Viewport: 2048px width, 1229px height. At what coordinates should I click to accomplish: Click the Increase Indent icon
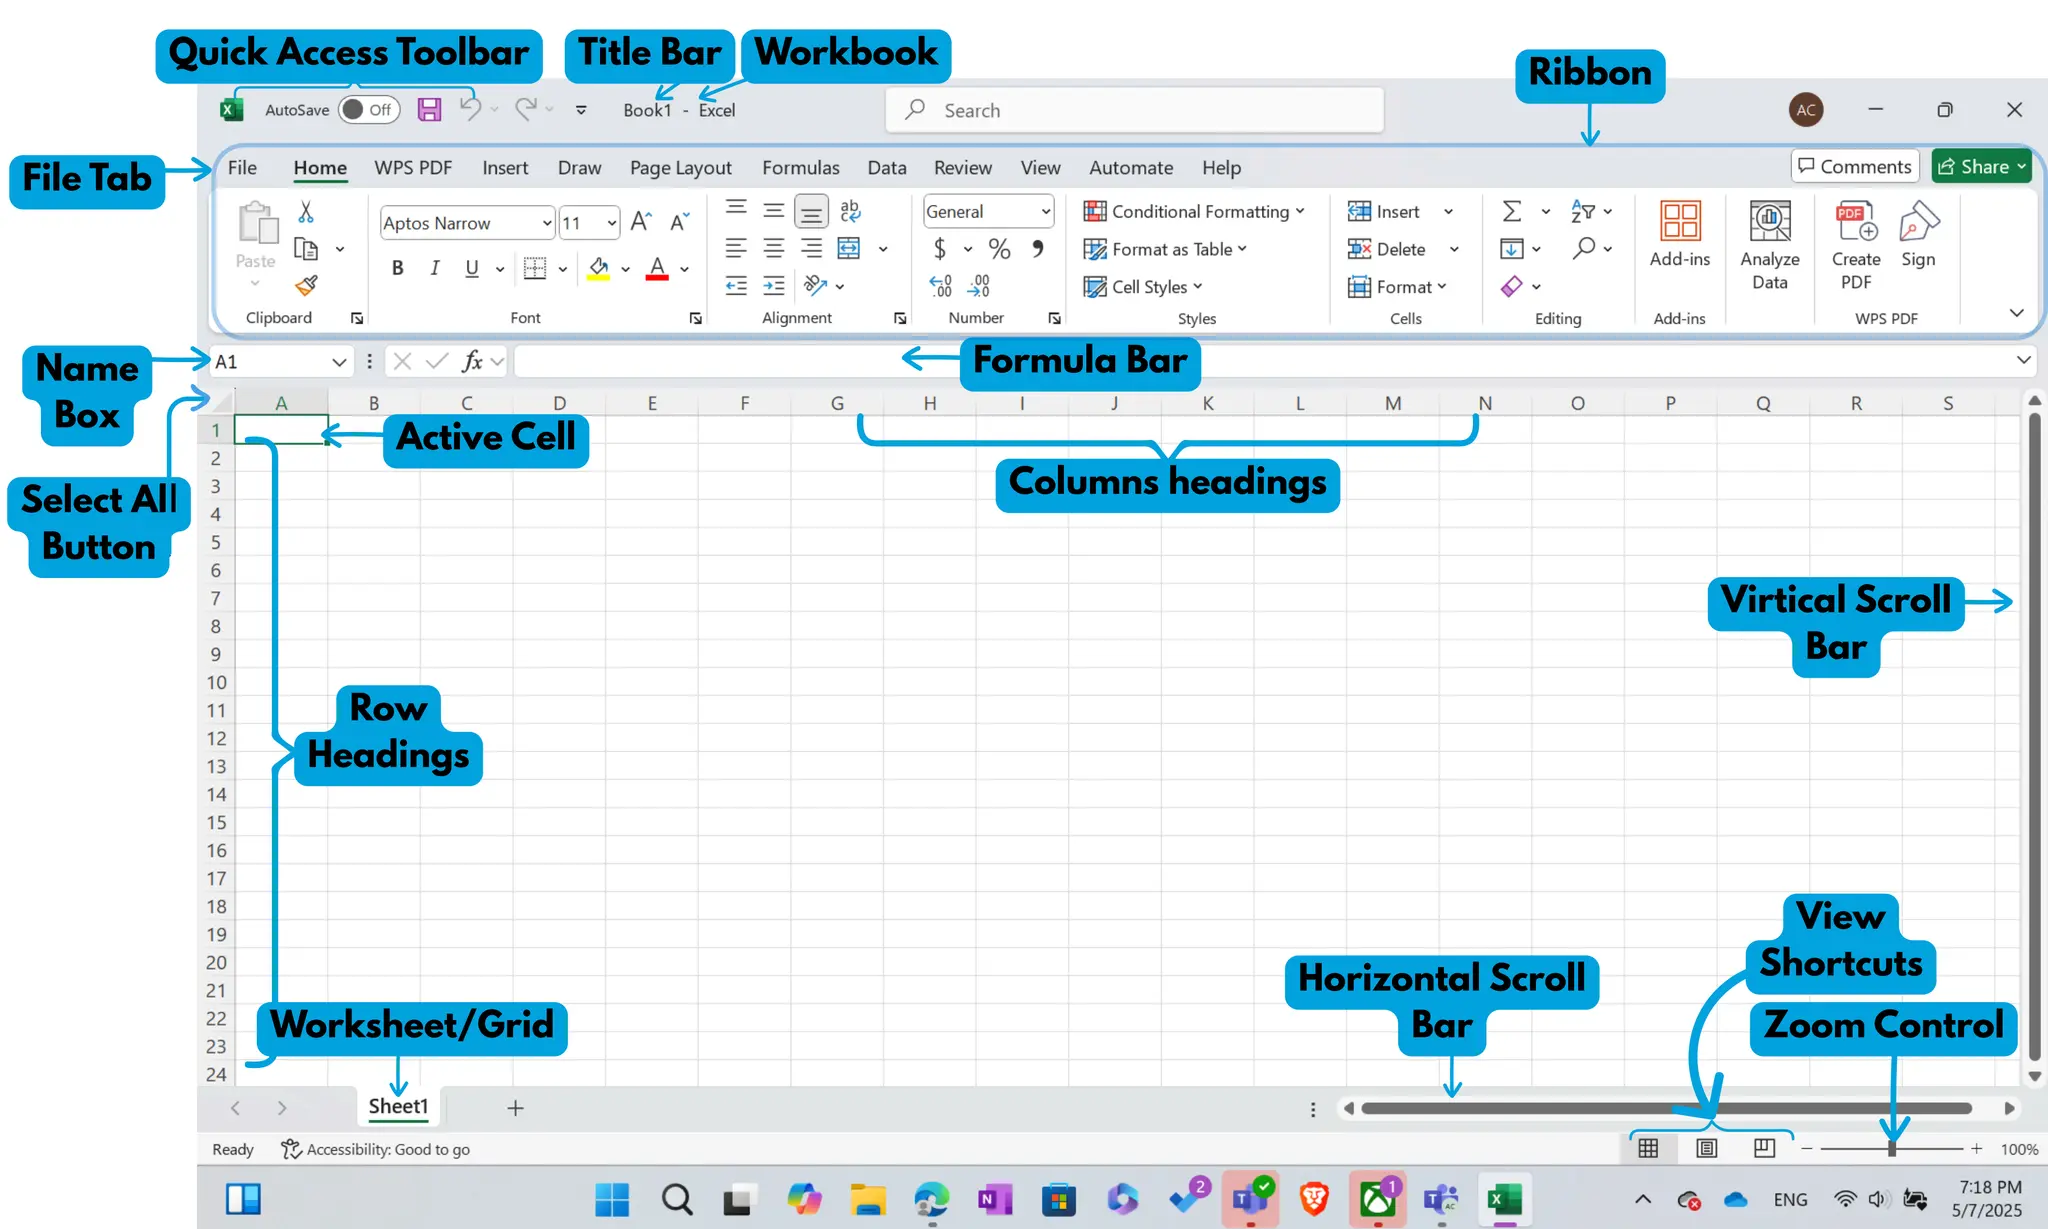(774, 286)
